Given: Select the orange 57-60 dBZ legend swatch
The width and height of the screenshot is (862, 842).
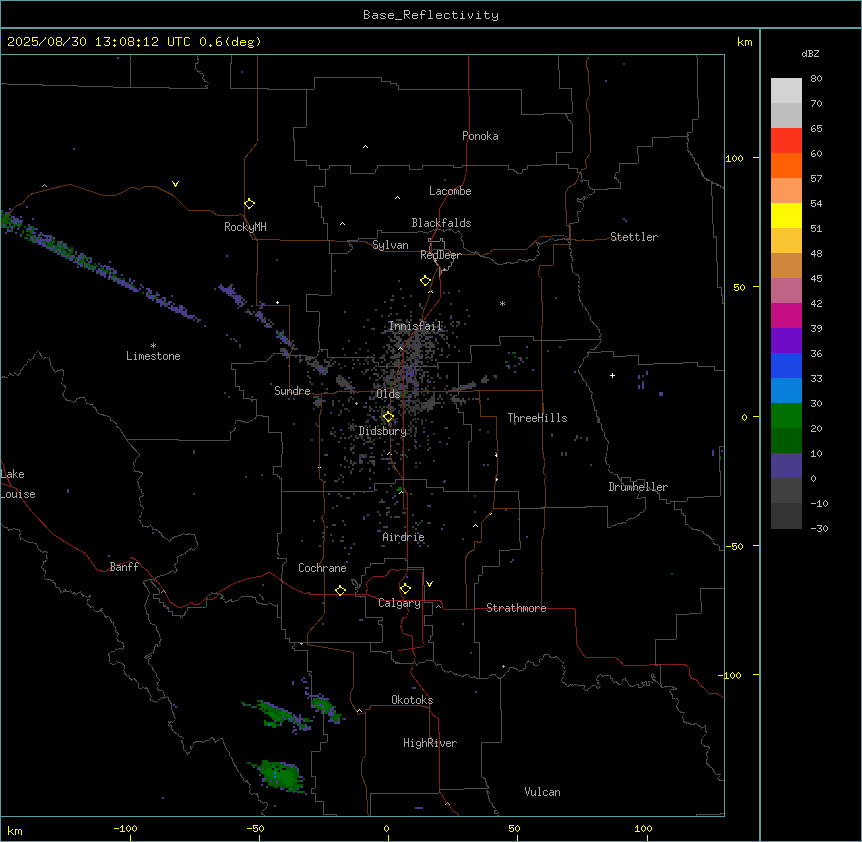Looking at the screenshot, I should (x=786, y=166).
